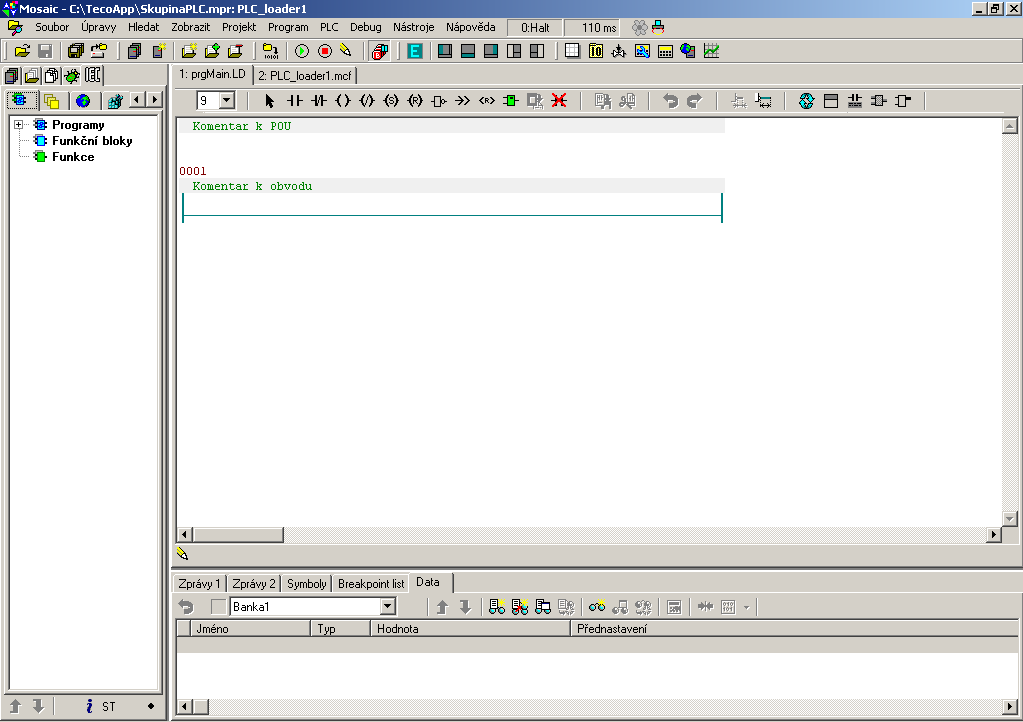The height and width of the screenshot is (722, 1023).
Task: Open the Nástroje menu
Action: coord(414,27)
